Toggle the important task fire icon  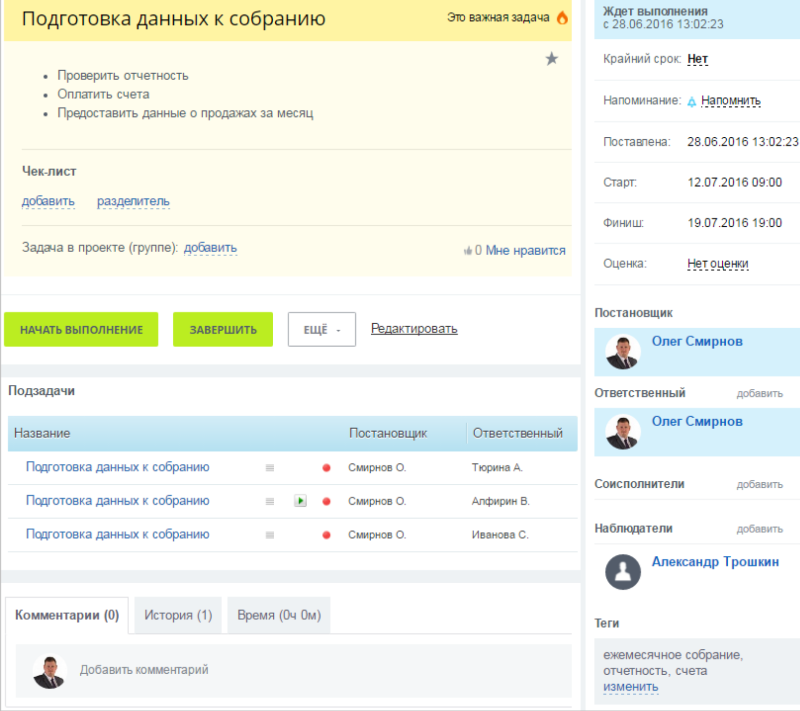[x=562, y=18]
